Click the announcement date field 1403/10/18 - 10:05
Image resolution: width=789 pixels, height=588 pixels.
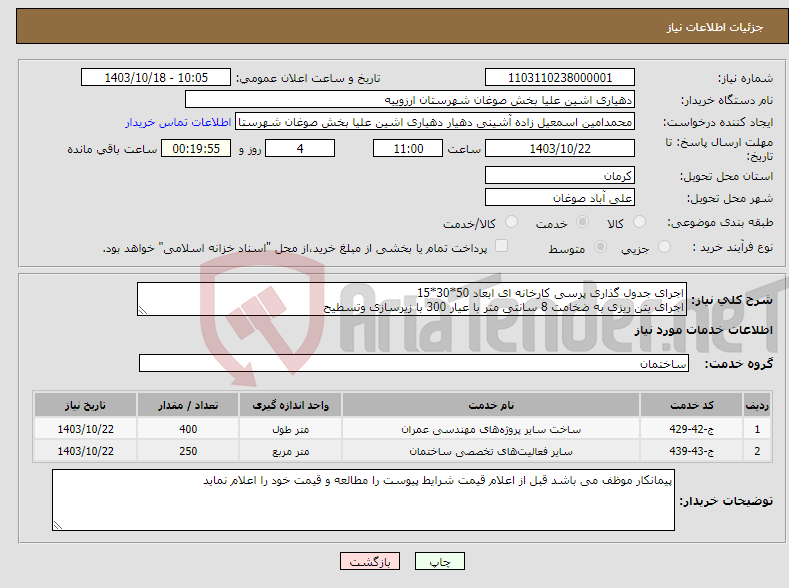coord(156,77)
